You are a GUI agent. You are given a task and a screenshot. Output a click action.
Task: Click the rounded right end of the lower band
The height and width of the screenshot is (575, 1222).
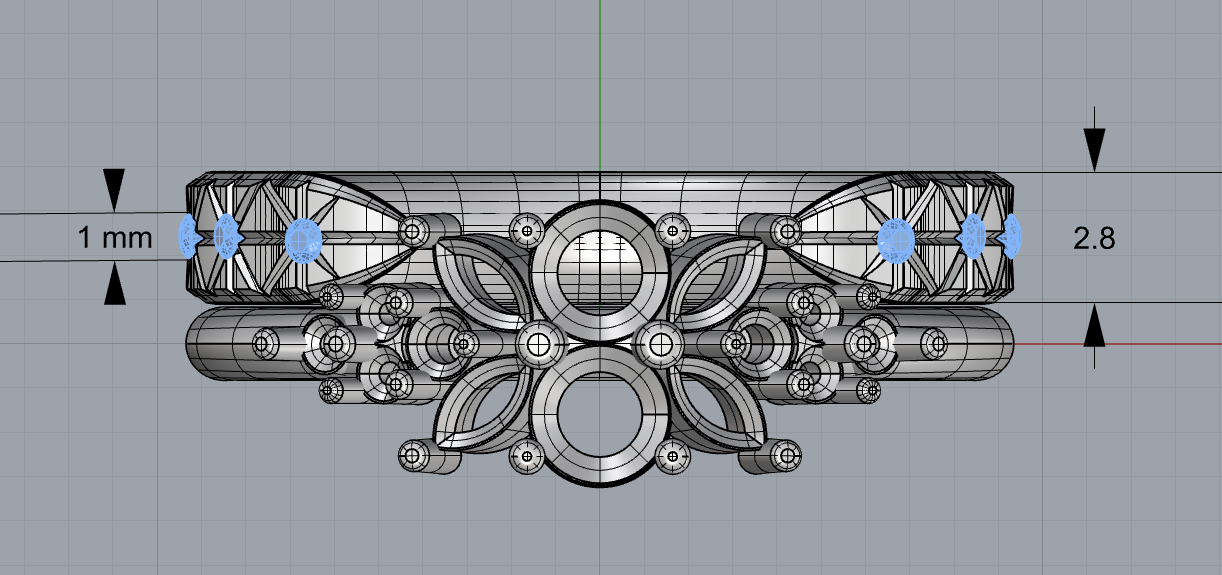(998, 344)
